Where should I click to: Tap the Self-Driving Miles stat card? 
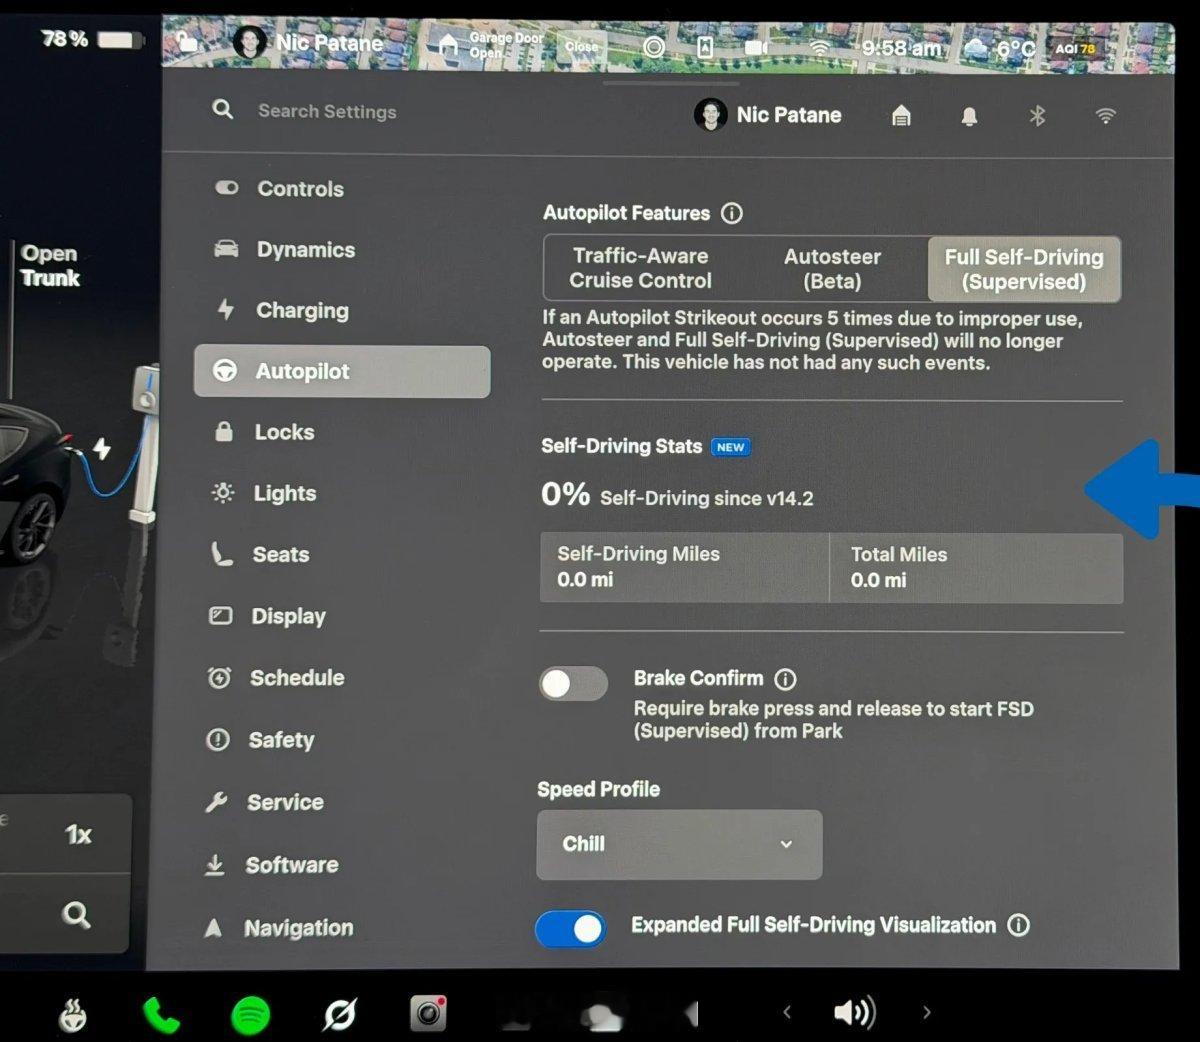(685, 567)
